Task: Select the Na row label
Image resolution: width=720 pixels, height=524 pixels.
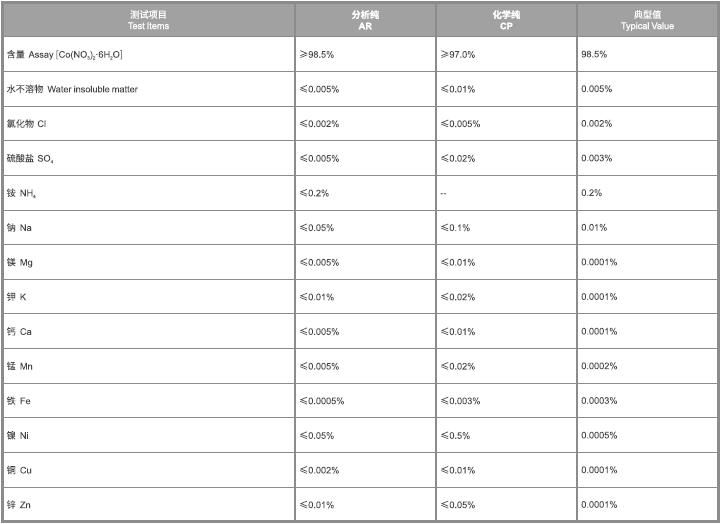Action: pyautogui.click(x=20, y=228)
